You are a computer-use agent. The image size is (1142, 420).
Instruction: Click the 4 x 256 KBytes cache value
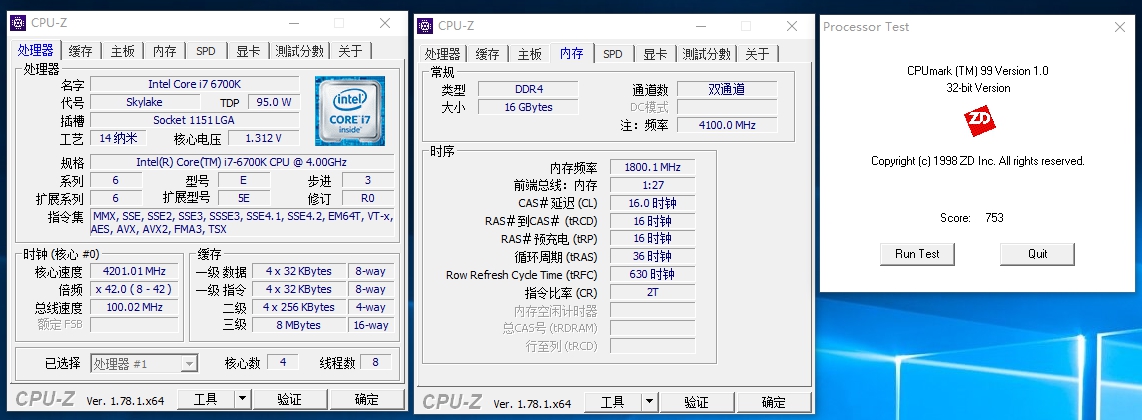(299, 307)
